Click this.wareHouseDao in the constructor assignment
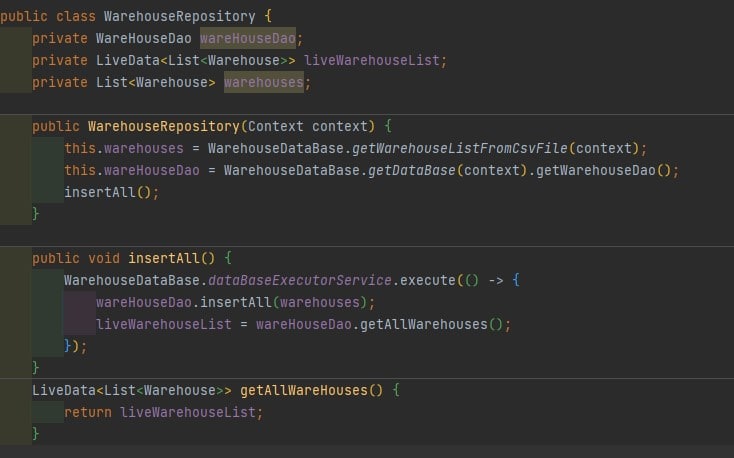 132,170
